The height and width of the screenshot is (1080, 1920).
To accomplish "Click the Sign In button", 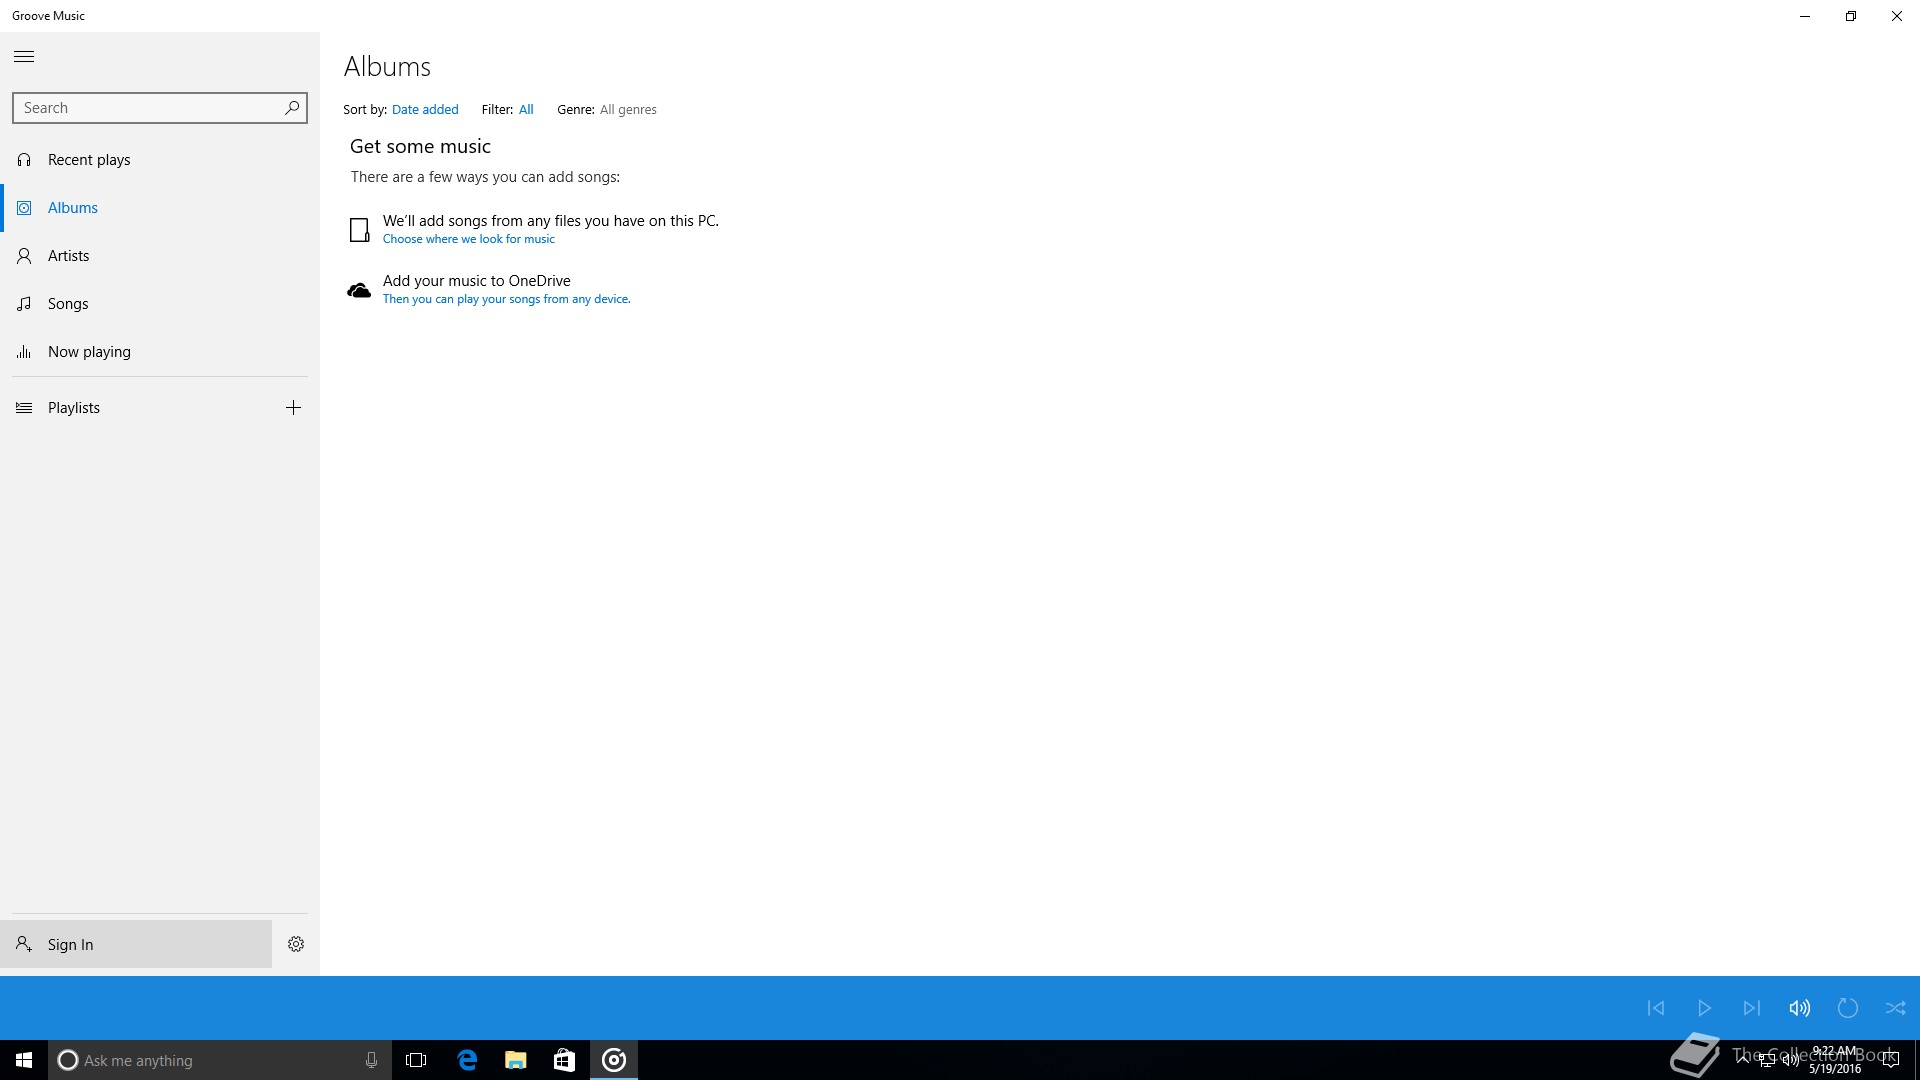I will click(x=136, y=944).
